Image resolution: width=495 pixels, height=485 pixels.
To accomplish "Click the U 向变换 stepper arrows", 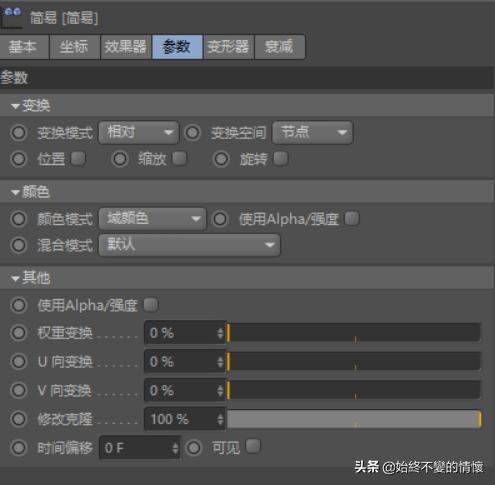I will pos(220,362).
